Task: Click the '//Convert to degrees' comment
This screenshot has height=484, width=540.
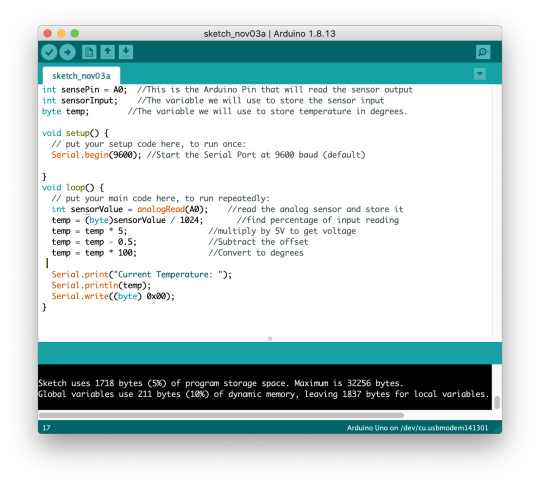Action: pos(256,253)
